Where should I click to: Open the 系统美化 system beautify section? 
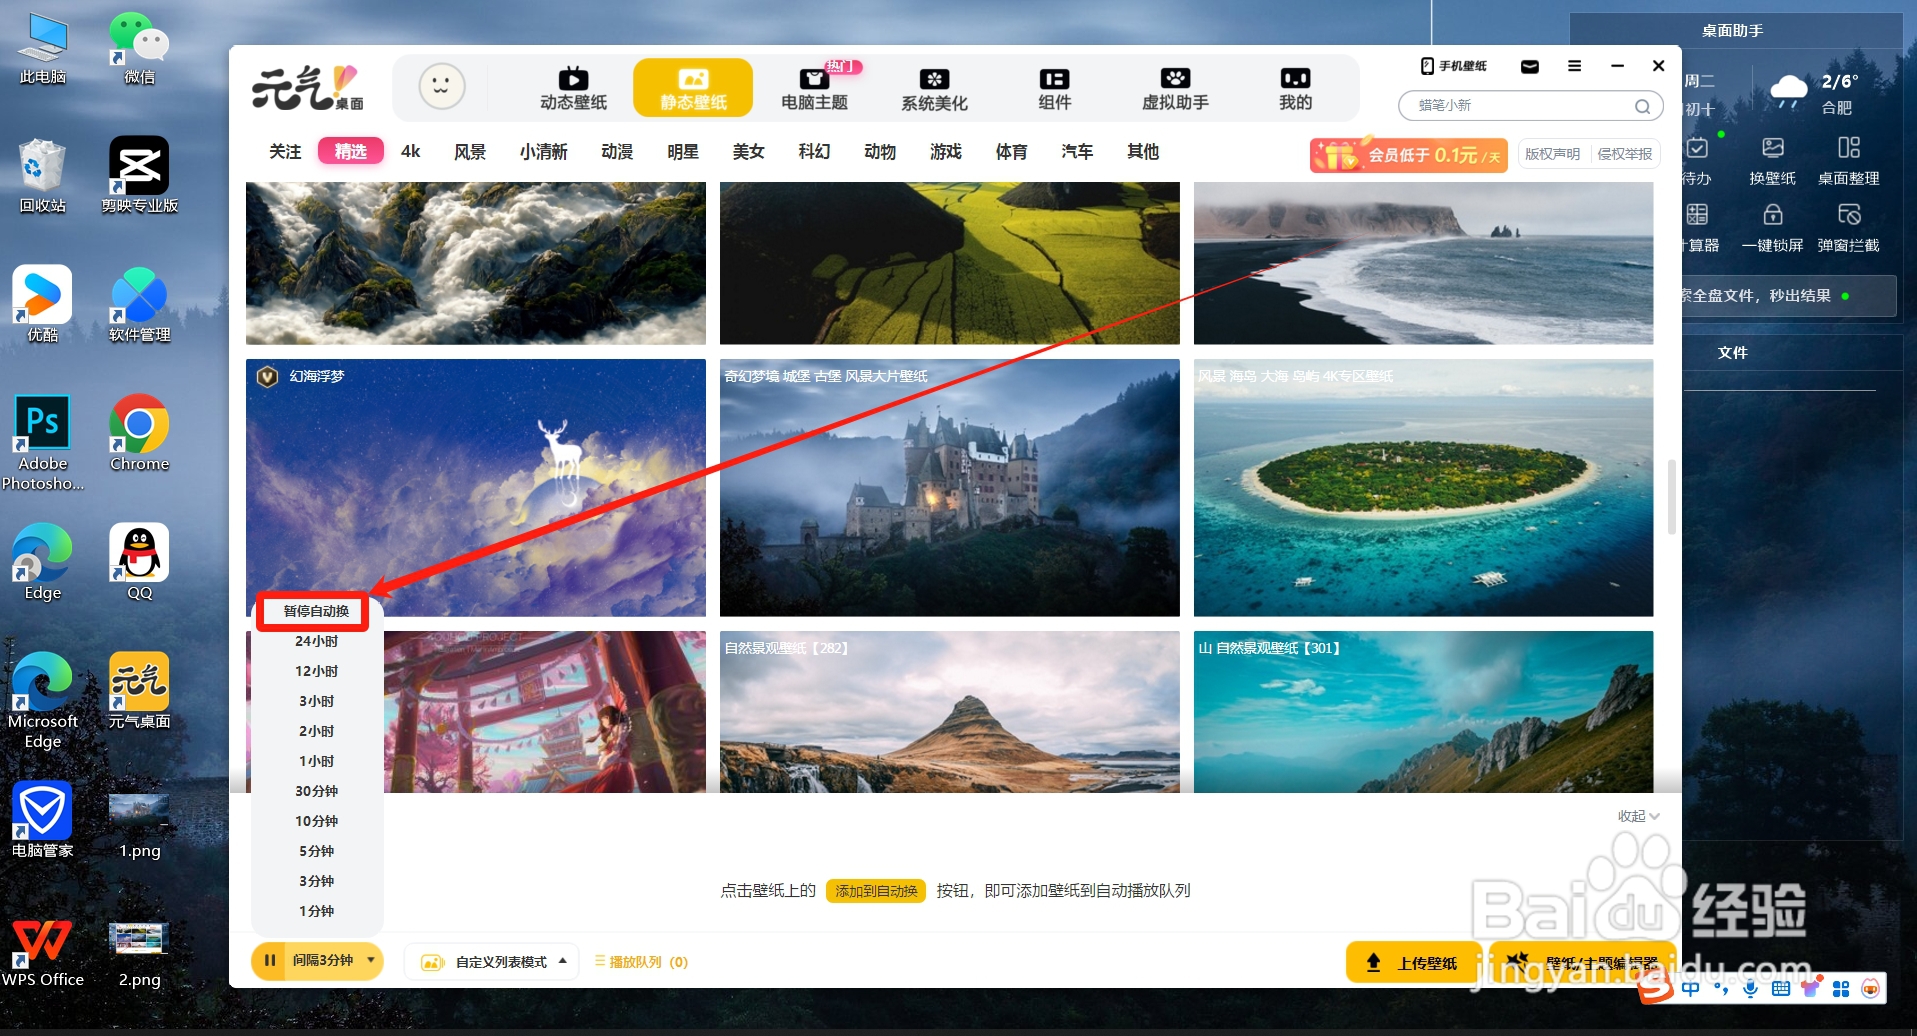[934, 88]
